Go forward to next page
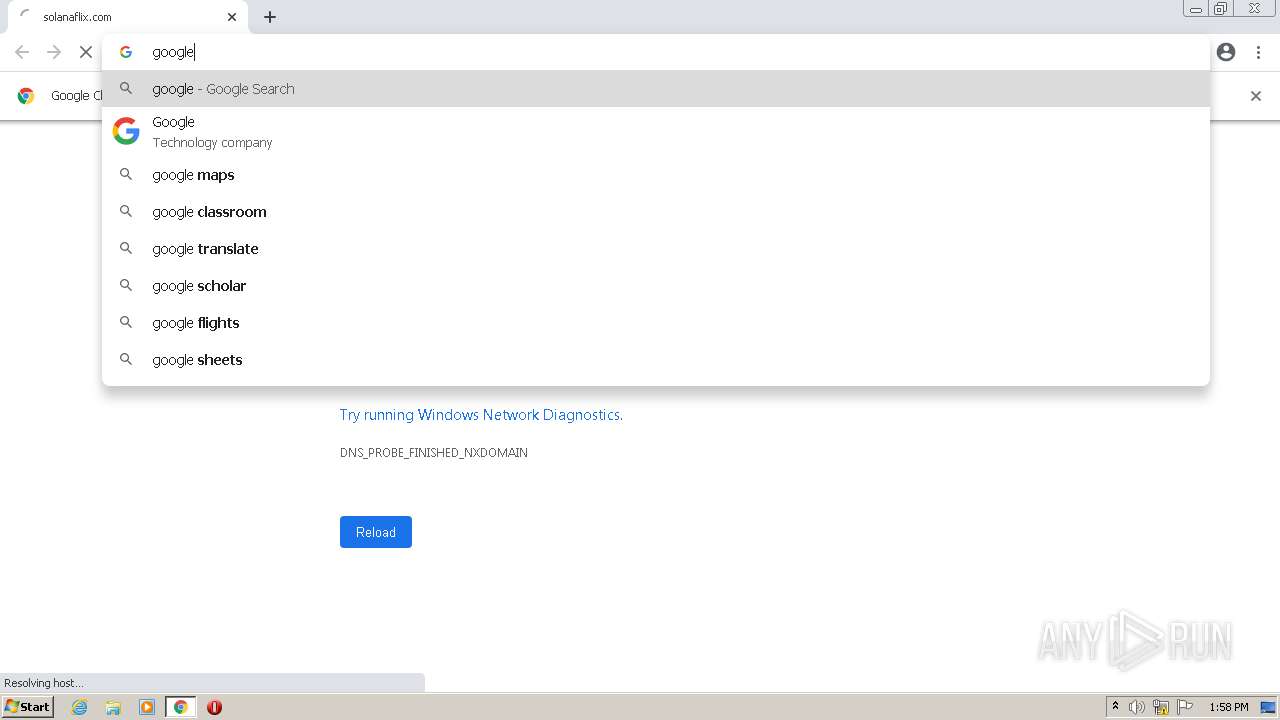 54,52
